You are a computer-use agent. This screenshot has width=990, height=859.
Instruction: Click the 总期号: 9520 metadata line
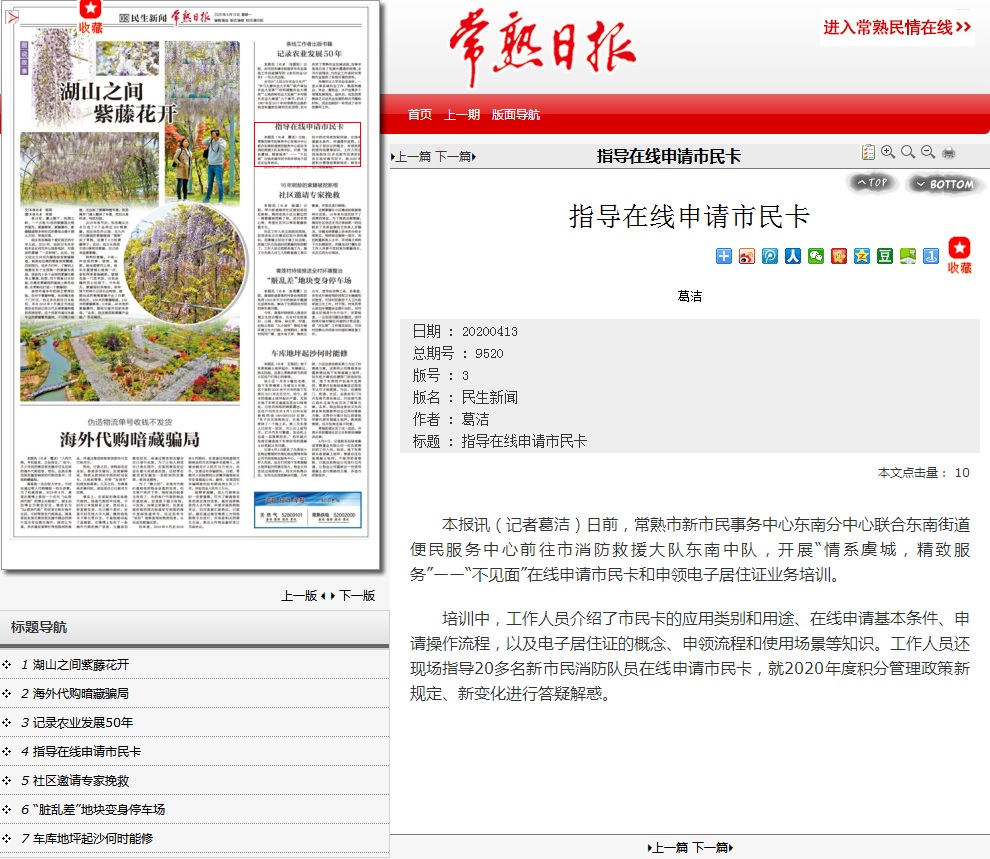(458, 353)
